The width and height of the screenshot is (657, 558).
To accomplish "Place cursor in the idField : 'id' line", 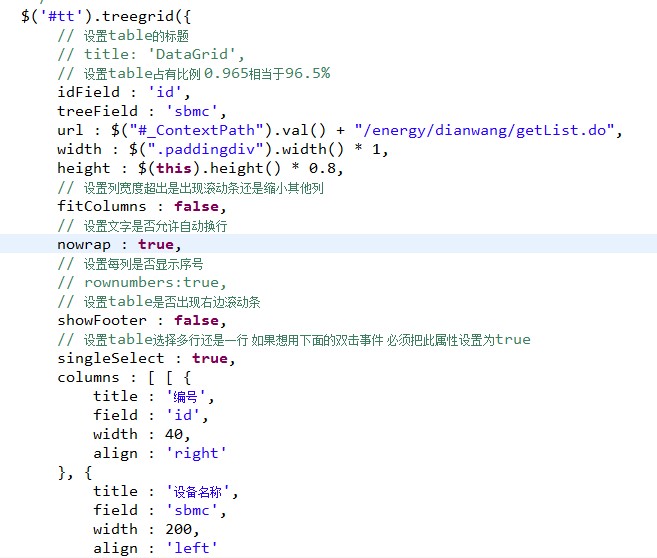I will (x=124, y=92).
